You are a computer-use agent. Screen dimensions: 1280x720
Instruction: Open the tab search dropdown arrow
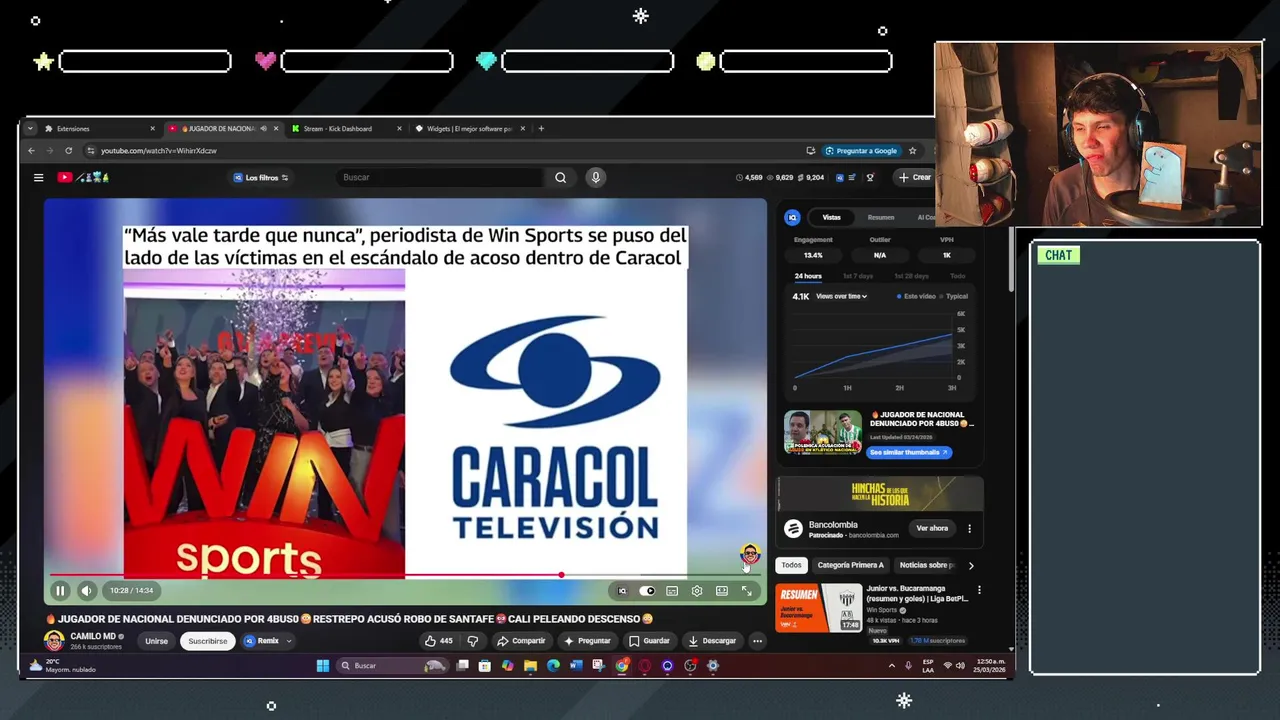tap(30, 128)
